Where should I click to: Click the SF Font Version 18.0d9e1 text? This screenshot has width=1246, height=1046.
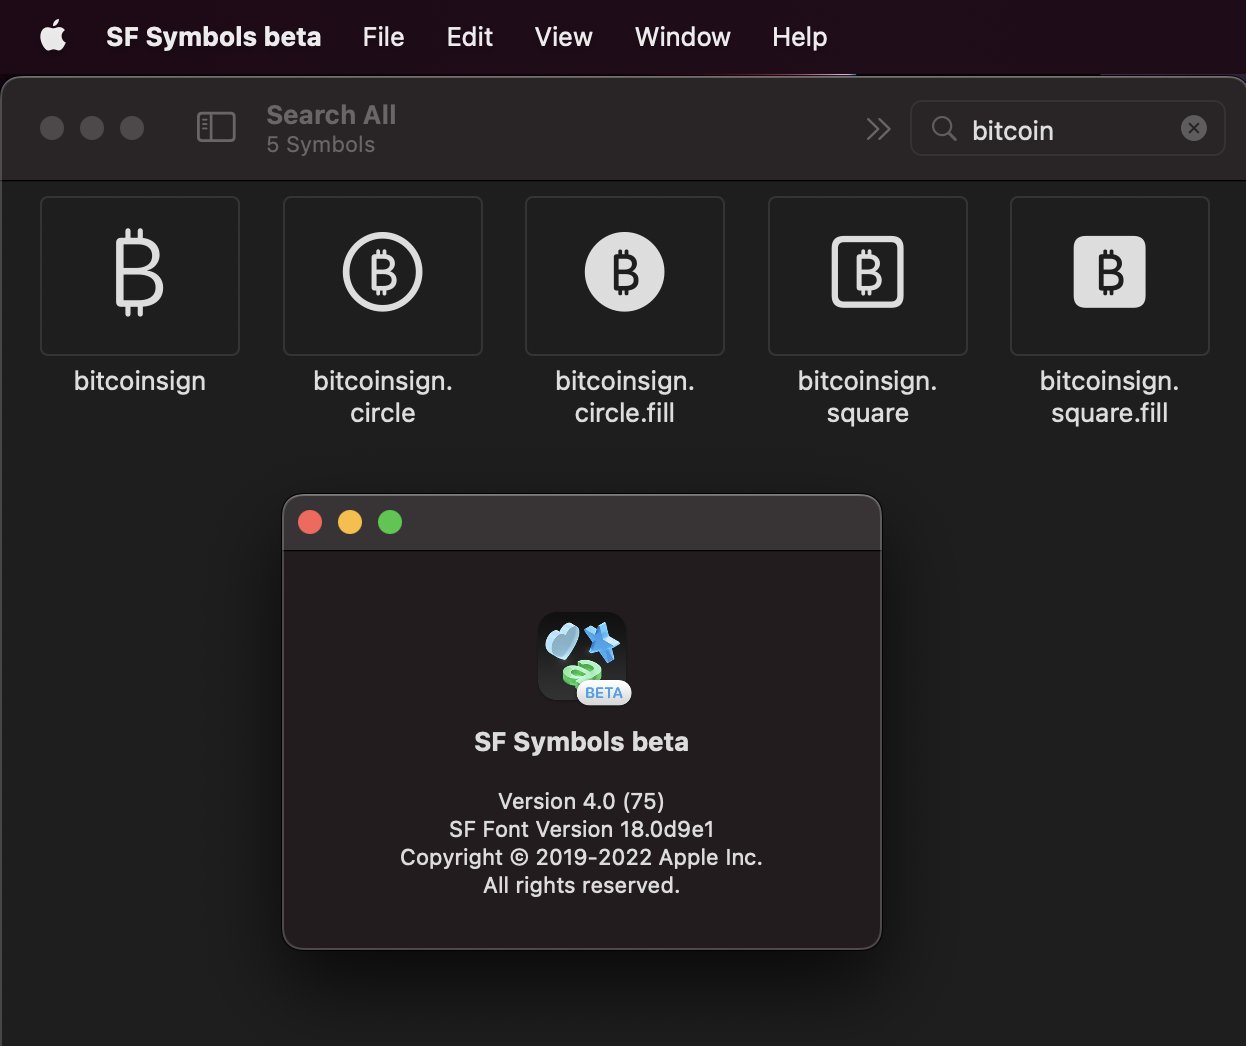point(581,829)
